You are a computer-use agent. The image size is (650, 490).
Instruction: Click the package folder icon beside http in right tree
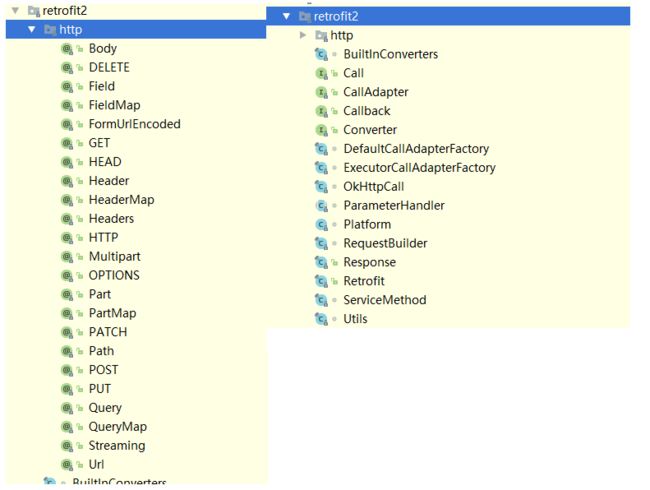(x=321, y=36)
